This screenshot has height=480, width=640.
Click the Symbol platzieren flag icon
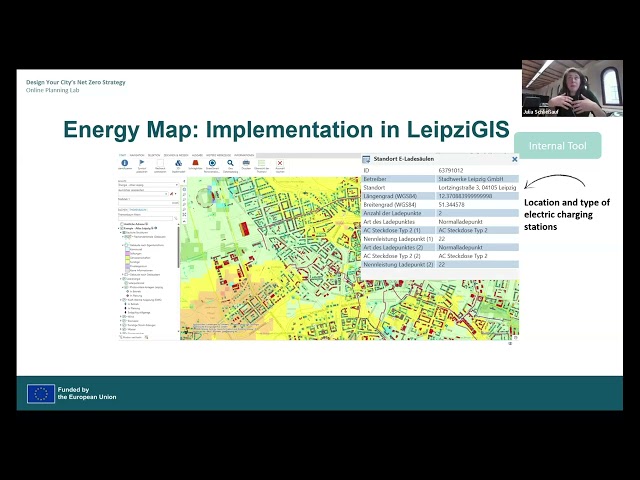[x=142, y=162]
